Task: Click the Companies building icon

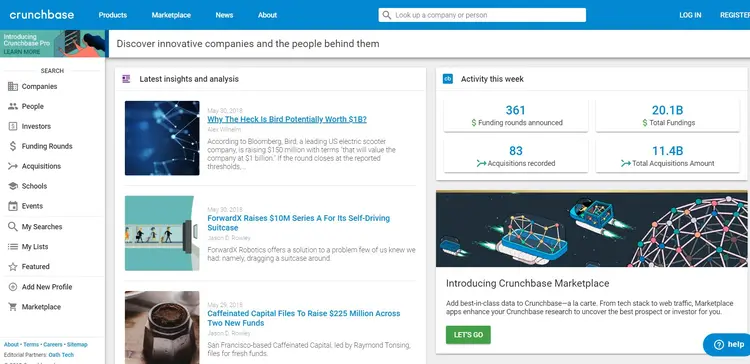Action: coord(13,87)
